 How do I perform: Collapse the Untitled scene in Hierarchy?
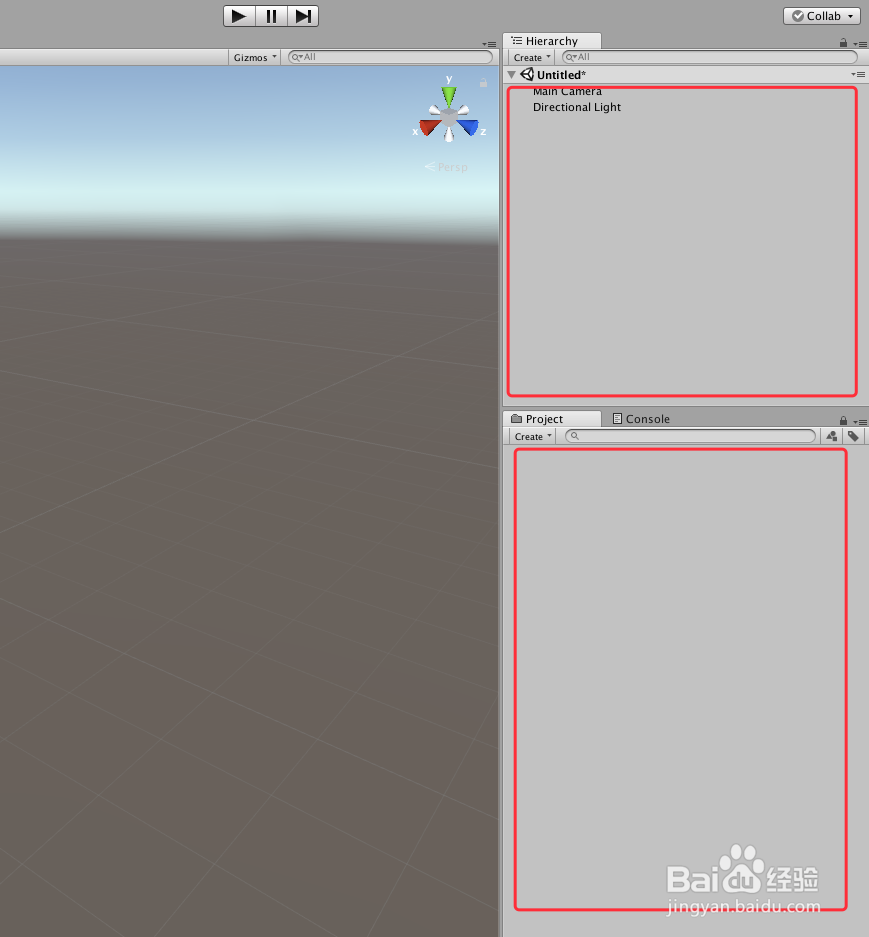click(x=511, y=74)
